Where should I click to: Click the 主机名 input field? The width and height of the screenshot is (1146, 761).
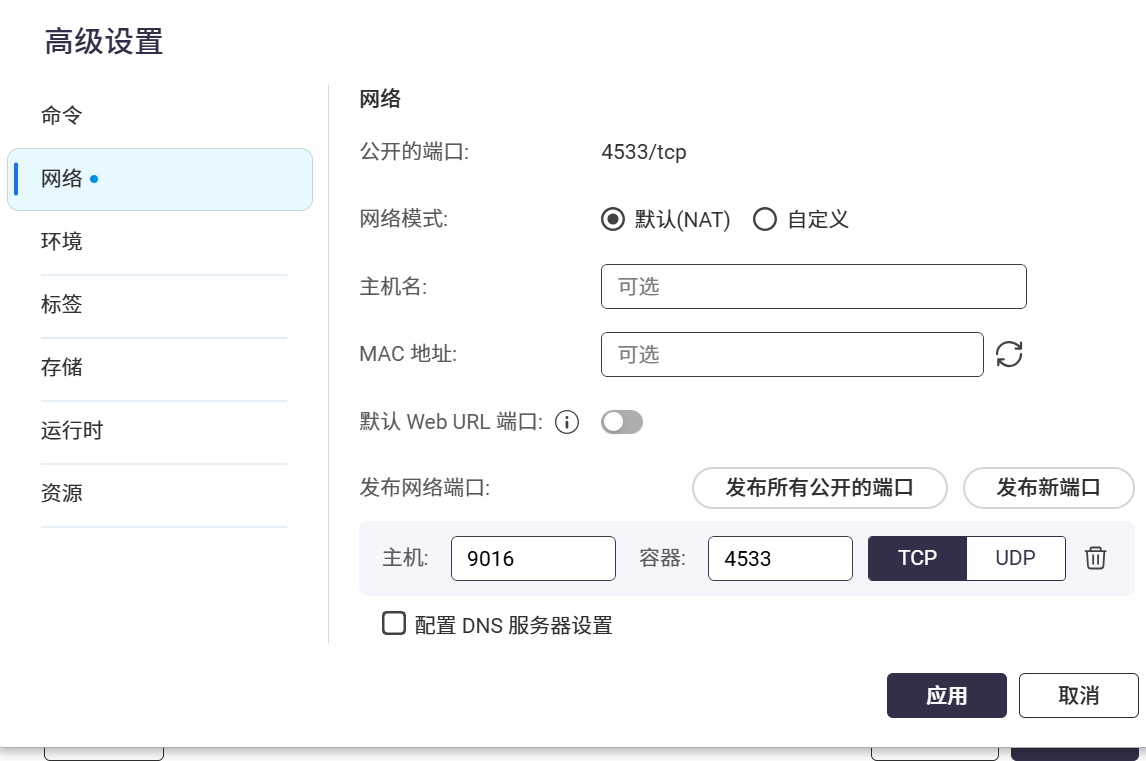click(813, 287)
